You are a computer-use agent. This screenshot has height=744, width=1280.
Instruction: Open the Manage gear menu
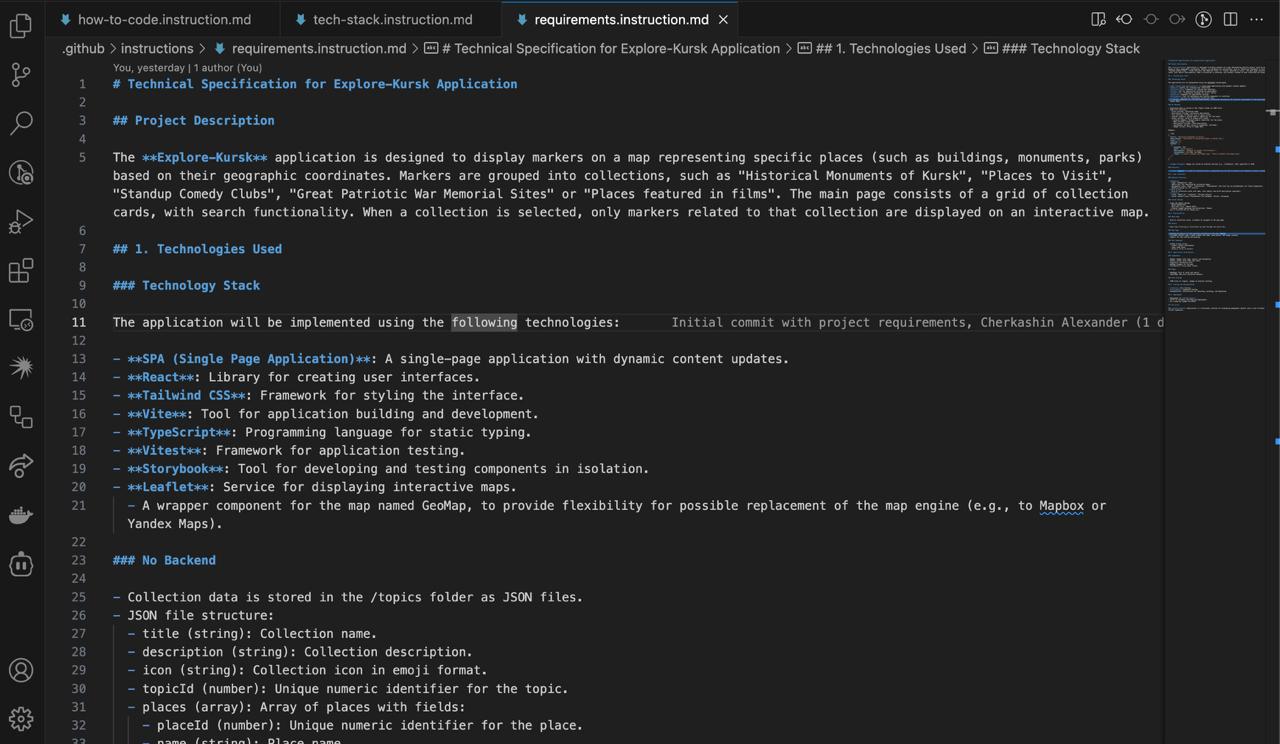pos(21,718)
